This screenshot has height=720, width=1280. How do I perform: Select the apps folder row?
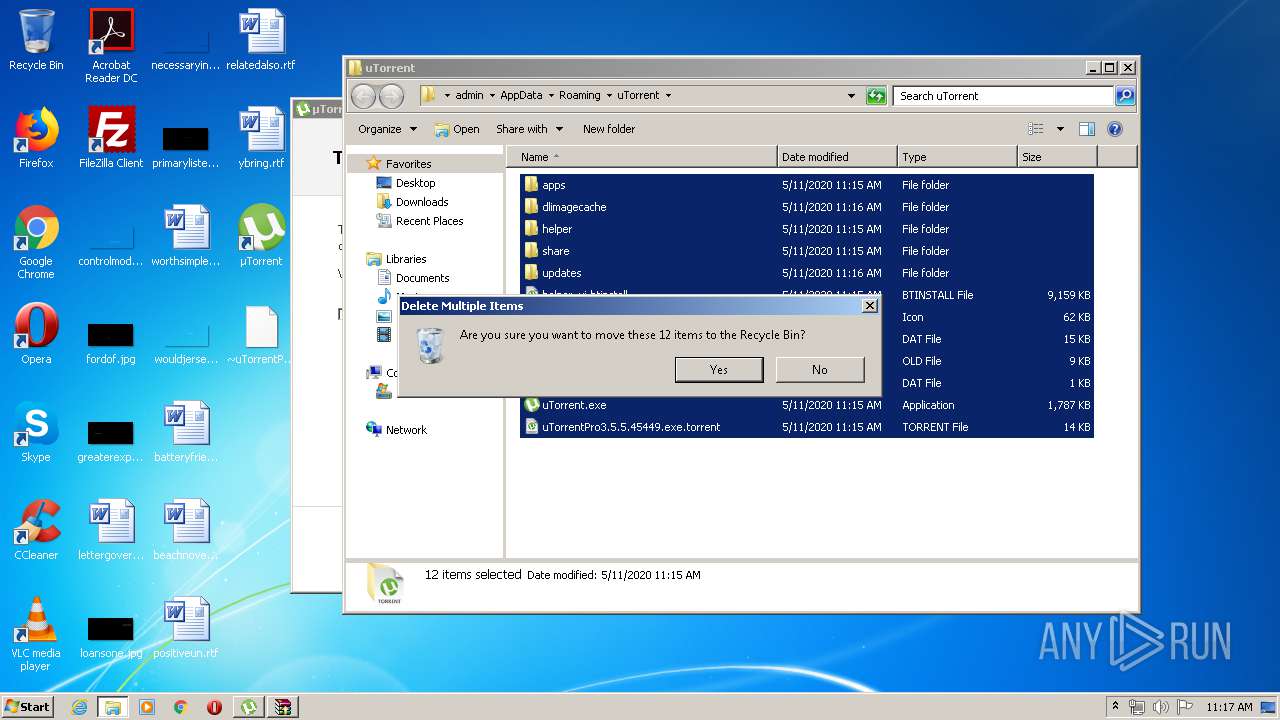point(806,185)
